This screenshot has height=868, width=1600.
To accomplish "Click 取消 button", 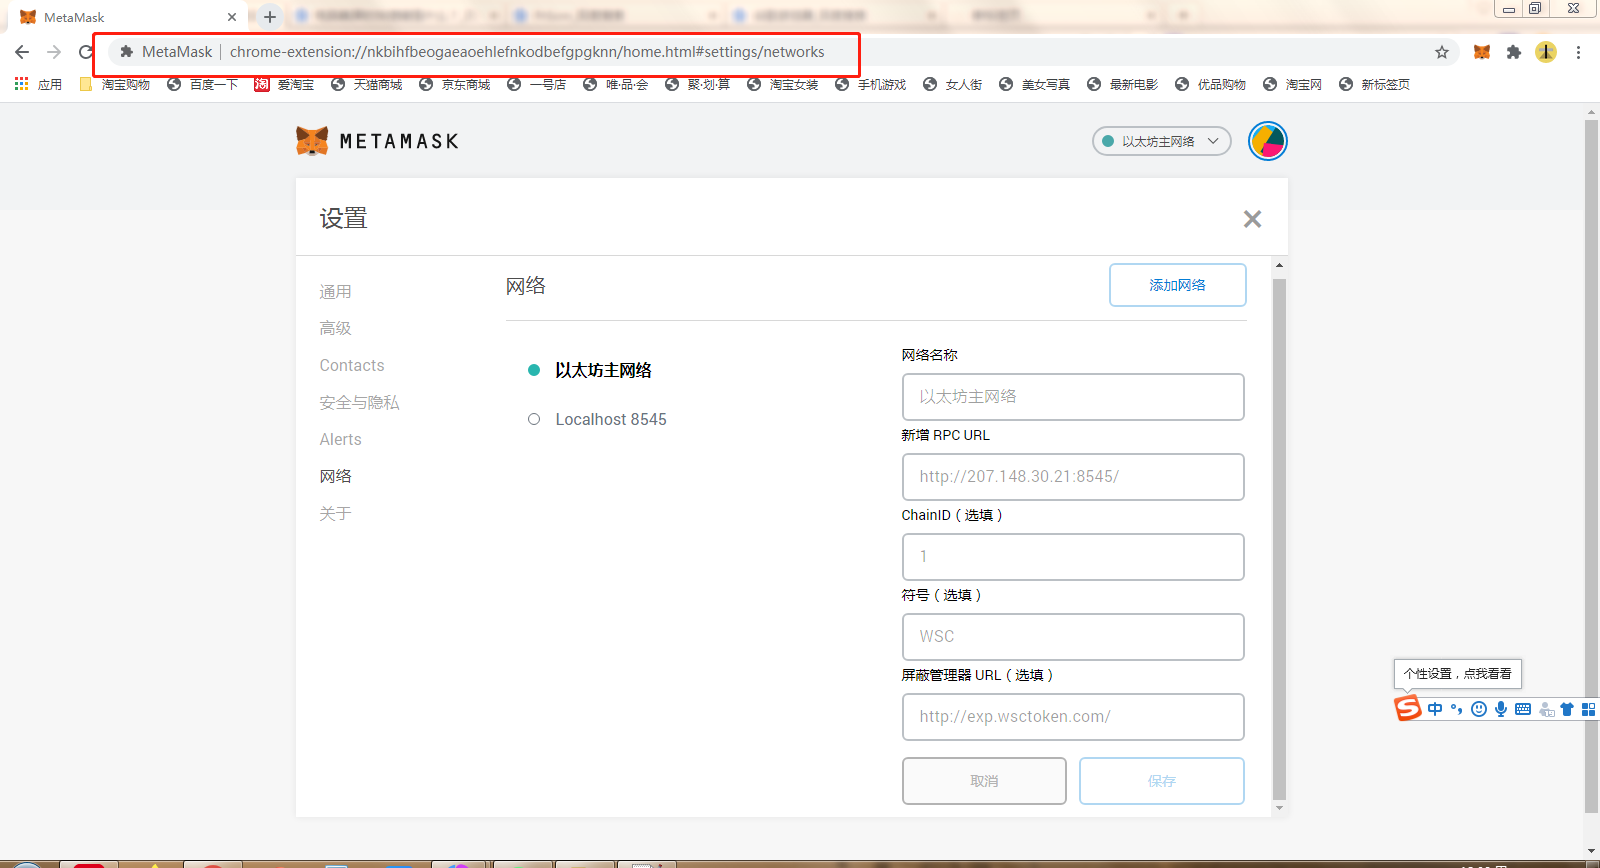I will 984,781.
